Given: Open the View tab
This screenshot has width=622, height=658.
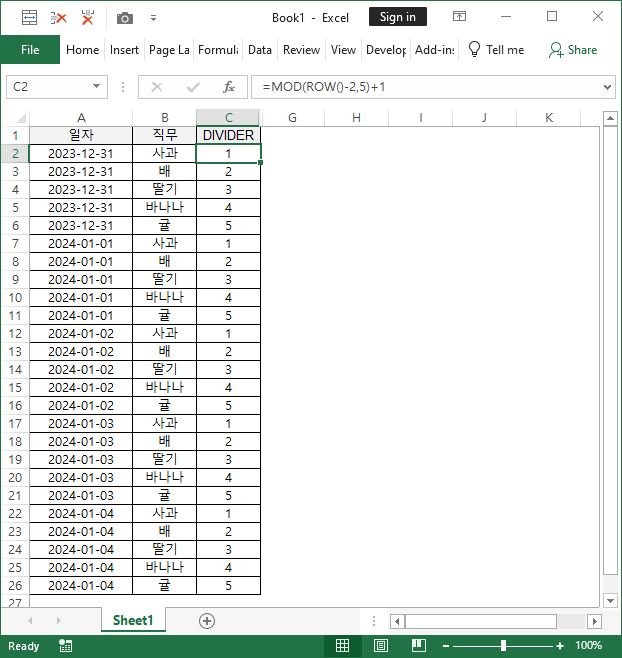Looking at the screenshot, I should click(x=343, y=50).
